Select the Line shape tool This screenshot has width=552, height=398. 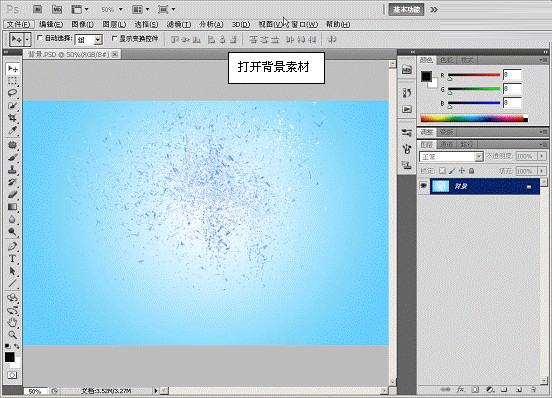[12, 283]
